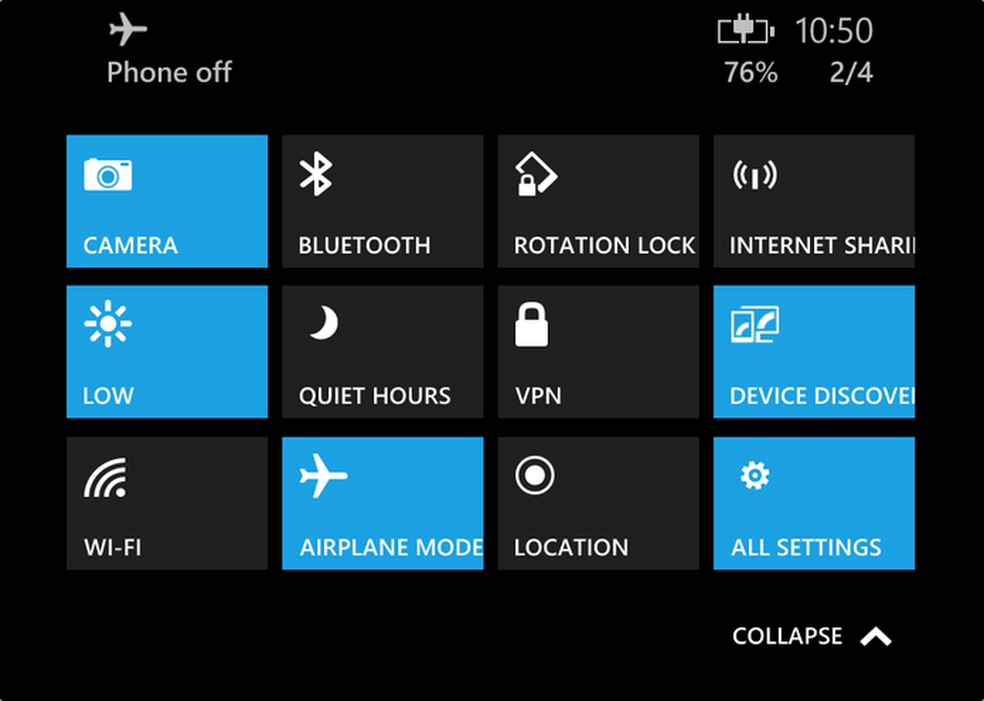Collapse the Action Center
The image size is (984, 701).
[812, 636]
